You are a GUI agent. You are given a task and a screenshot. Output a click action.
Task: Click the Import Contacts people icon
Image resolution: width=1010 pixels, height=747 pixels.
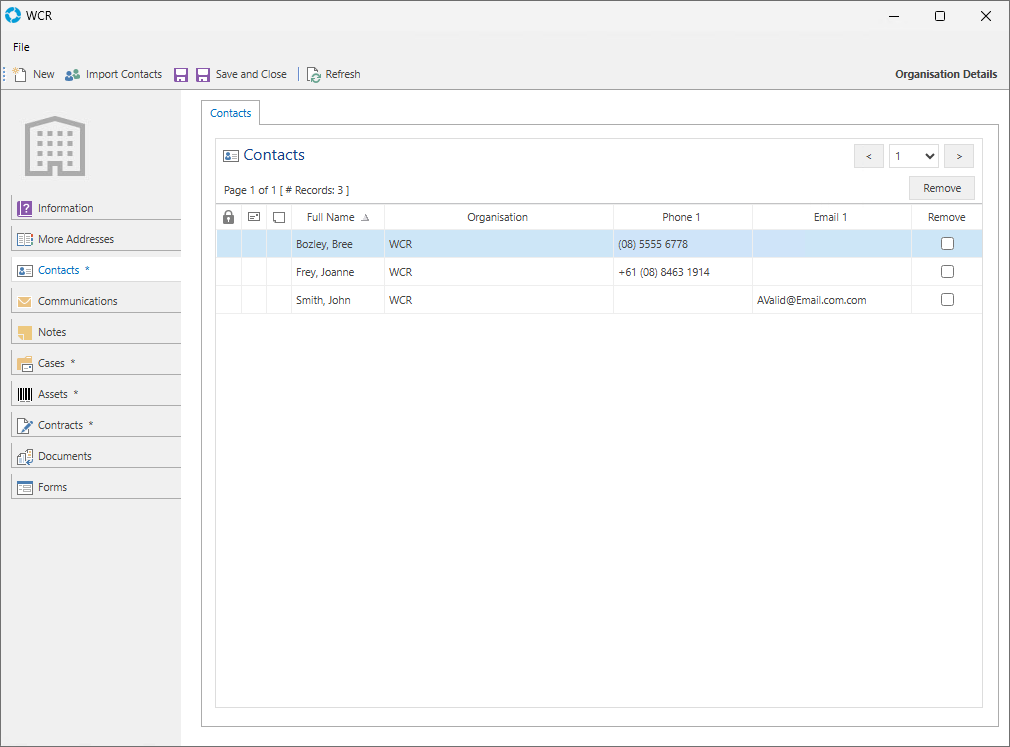tap(72, 74)
